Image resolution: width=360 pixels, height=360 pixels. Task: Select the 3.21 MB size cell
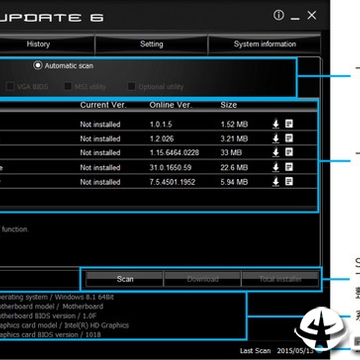pos(234,139)
